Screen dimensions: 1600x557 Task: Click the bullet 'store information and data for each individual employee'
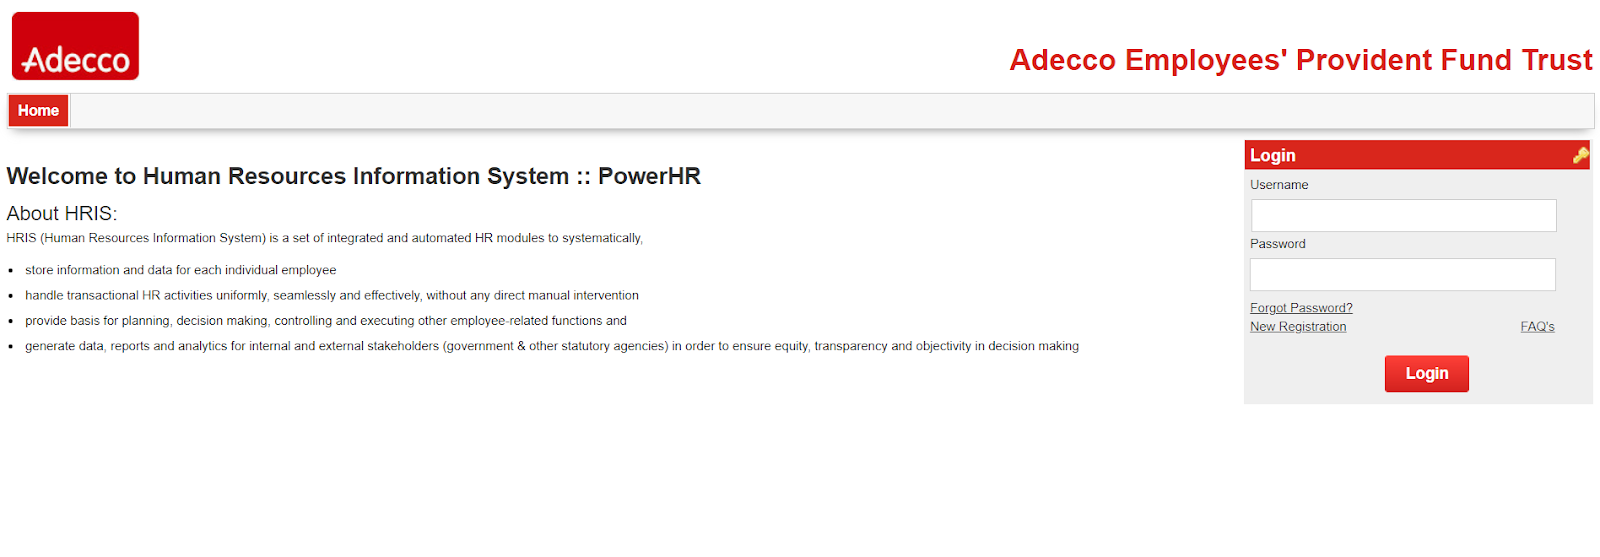[x=180, y=270]
